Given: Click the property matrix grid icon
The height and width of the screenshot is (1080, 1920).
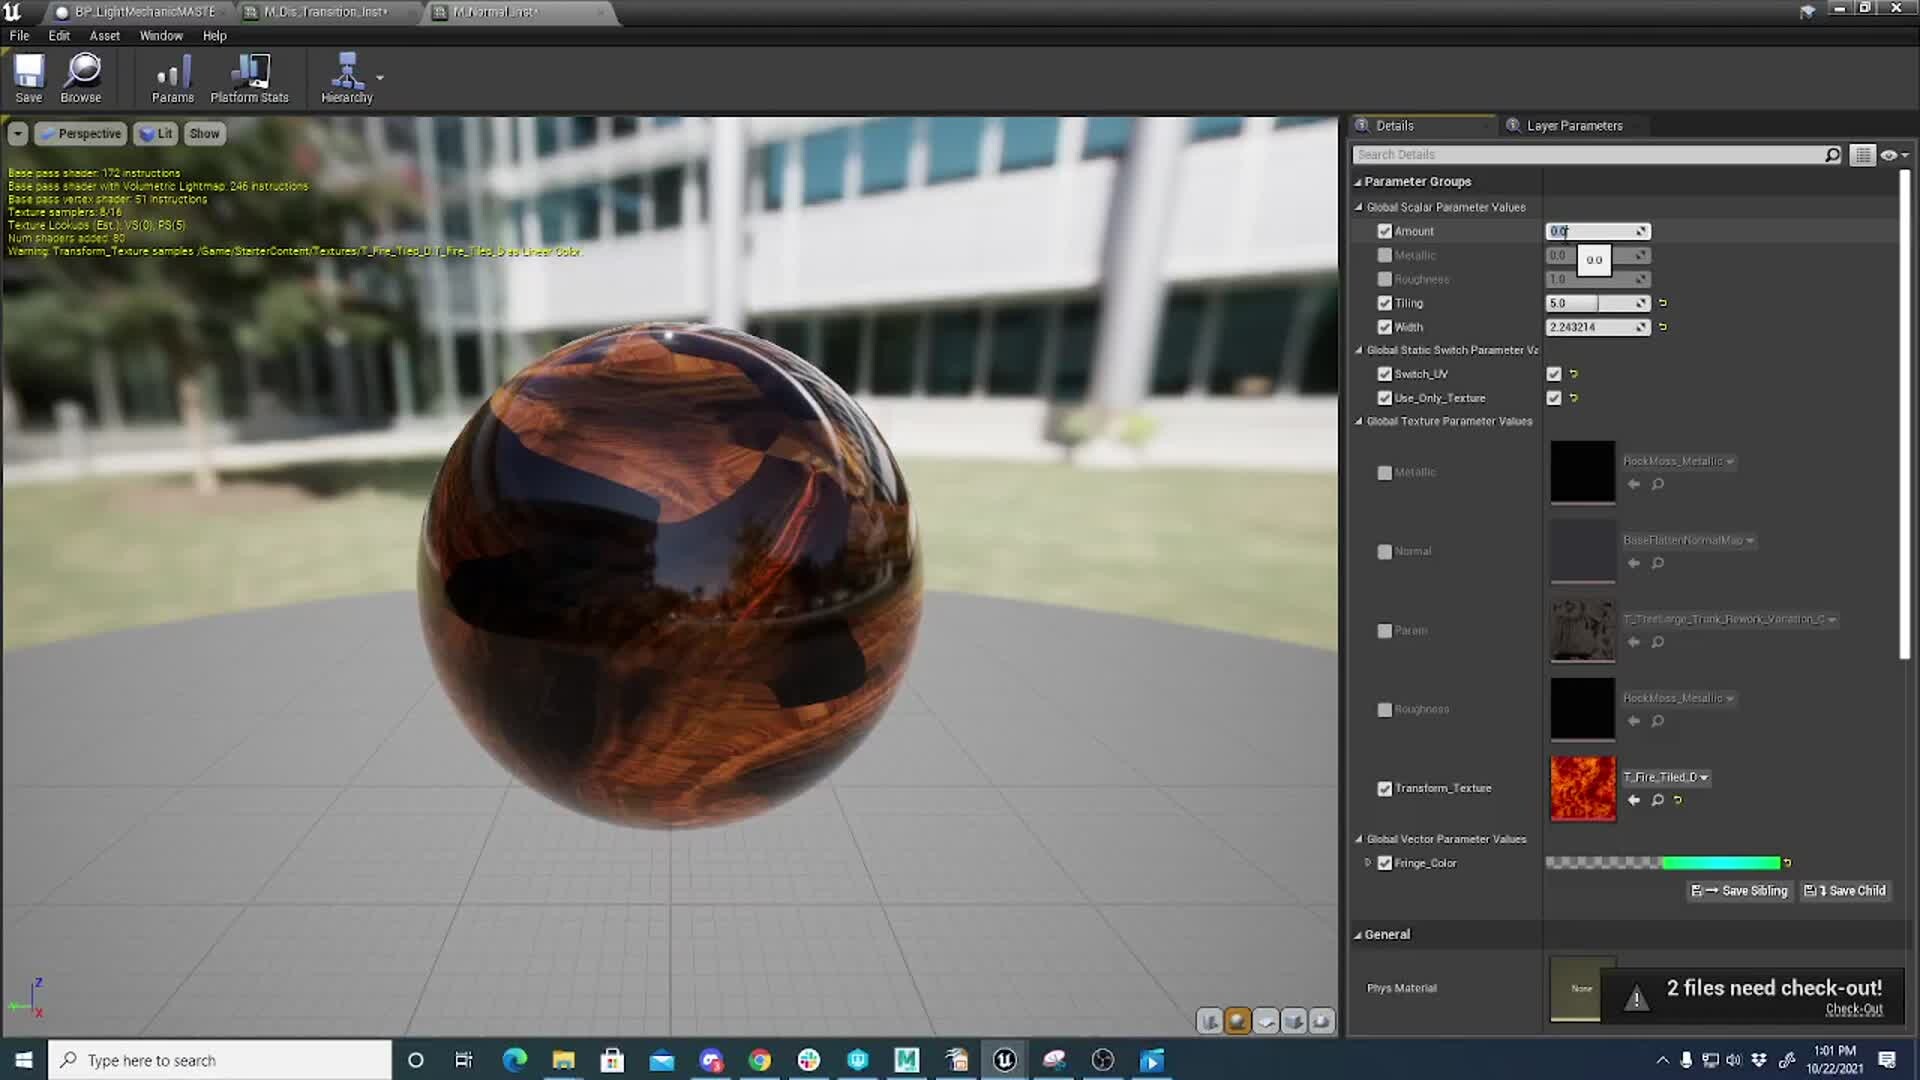Looking at the screenshot, I should tap(1862, 155).
